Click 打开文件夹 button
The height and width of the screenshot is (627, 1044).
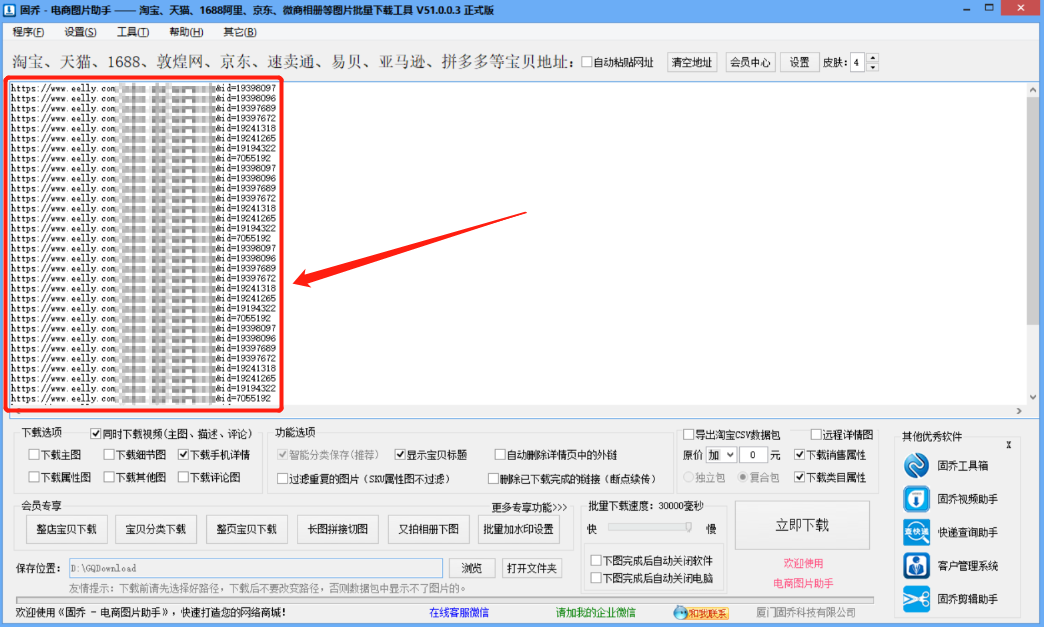click(531, 568)
